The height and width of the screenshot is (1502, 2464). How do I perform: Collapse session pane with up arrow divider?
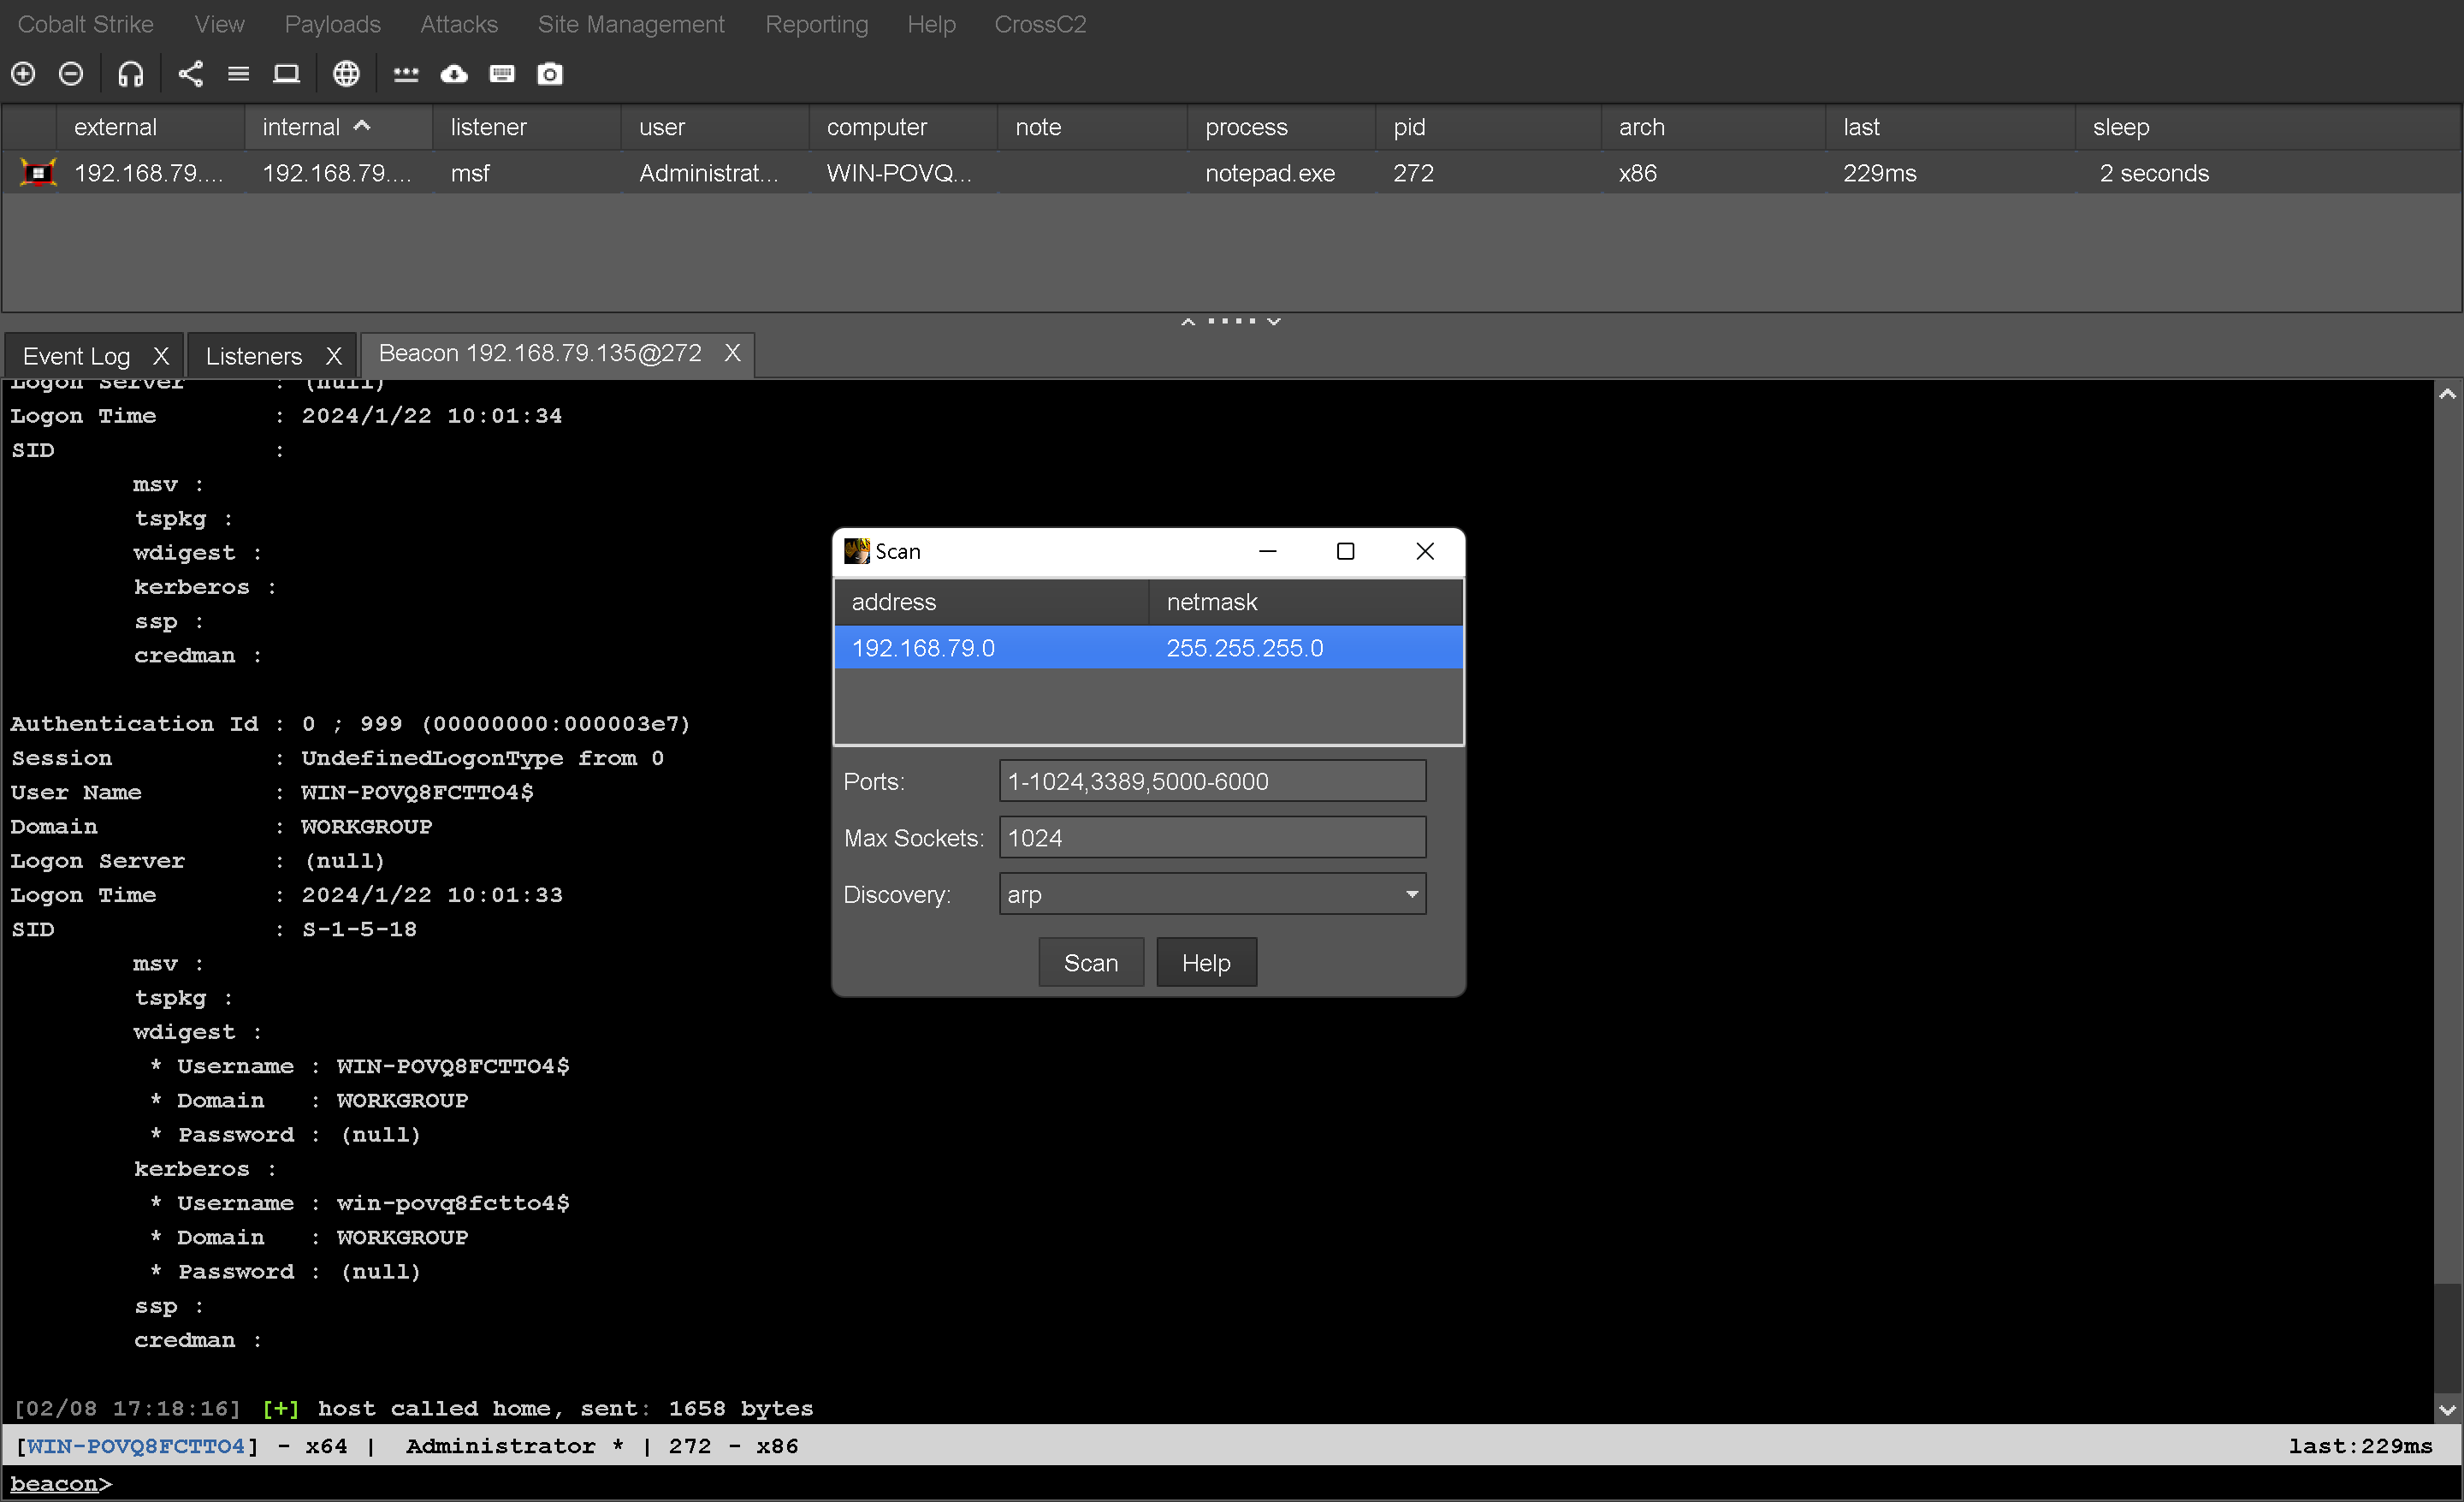1188,321
